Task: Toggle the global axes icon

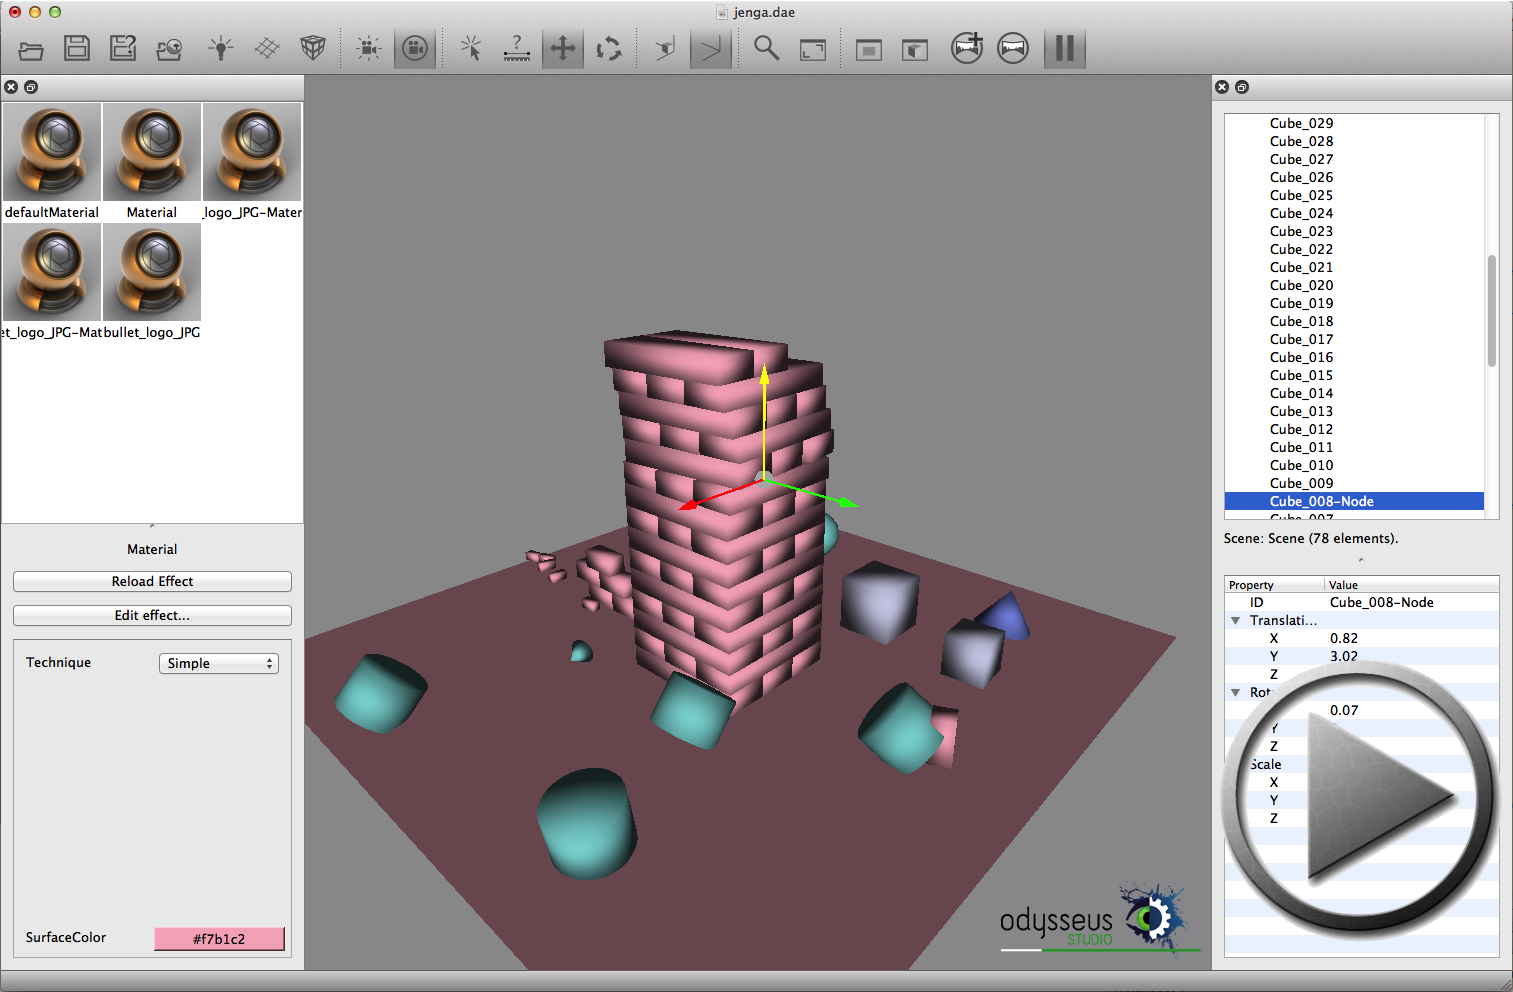Action: (x=711, y=48)
